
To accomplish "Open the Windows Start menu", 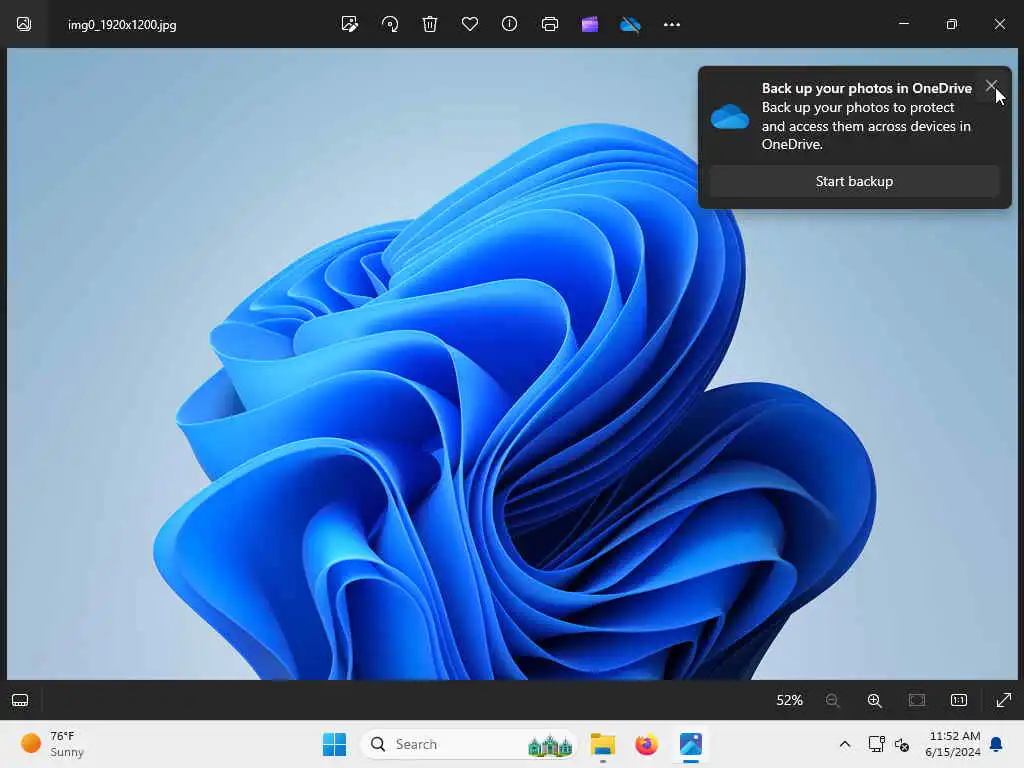I will pyautogui.click(x=334, y=744).
